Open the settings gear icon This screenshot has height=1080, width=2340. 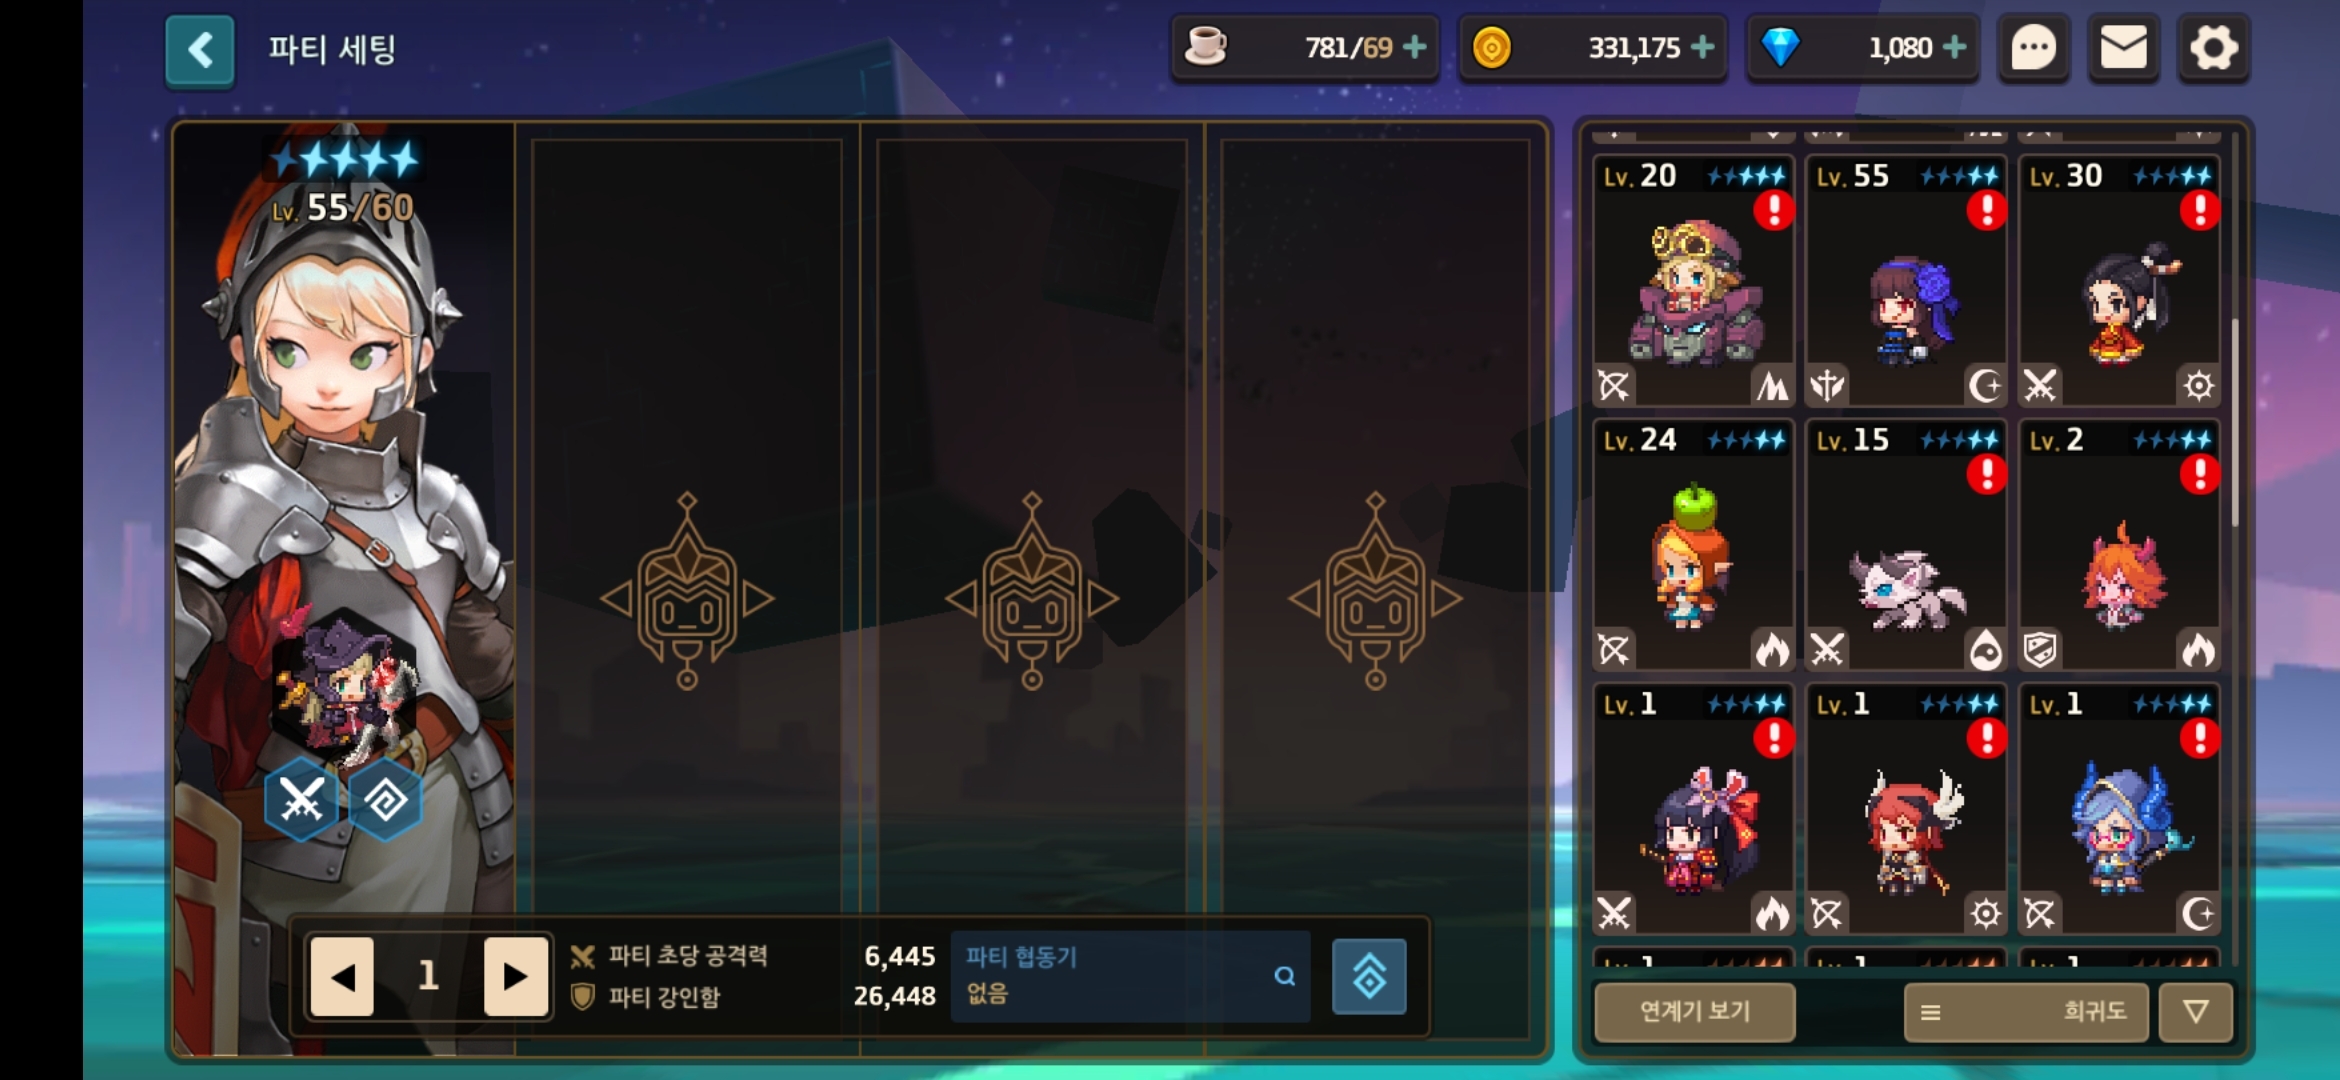click(x=2213, y=48)
